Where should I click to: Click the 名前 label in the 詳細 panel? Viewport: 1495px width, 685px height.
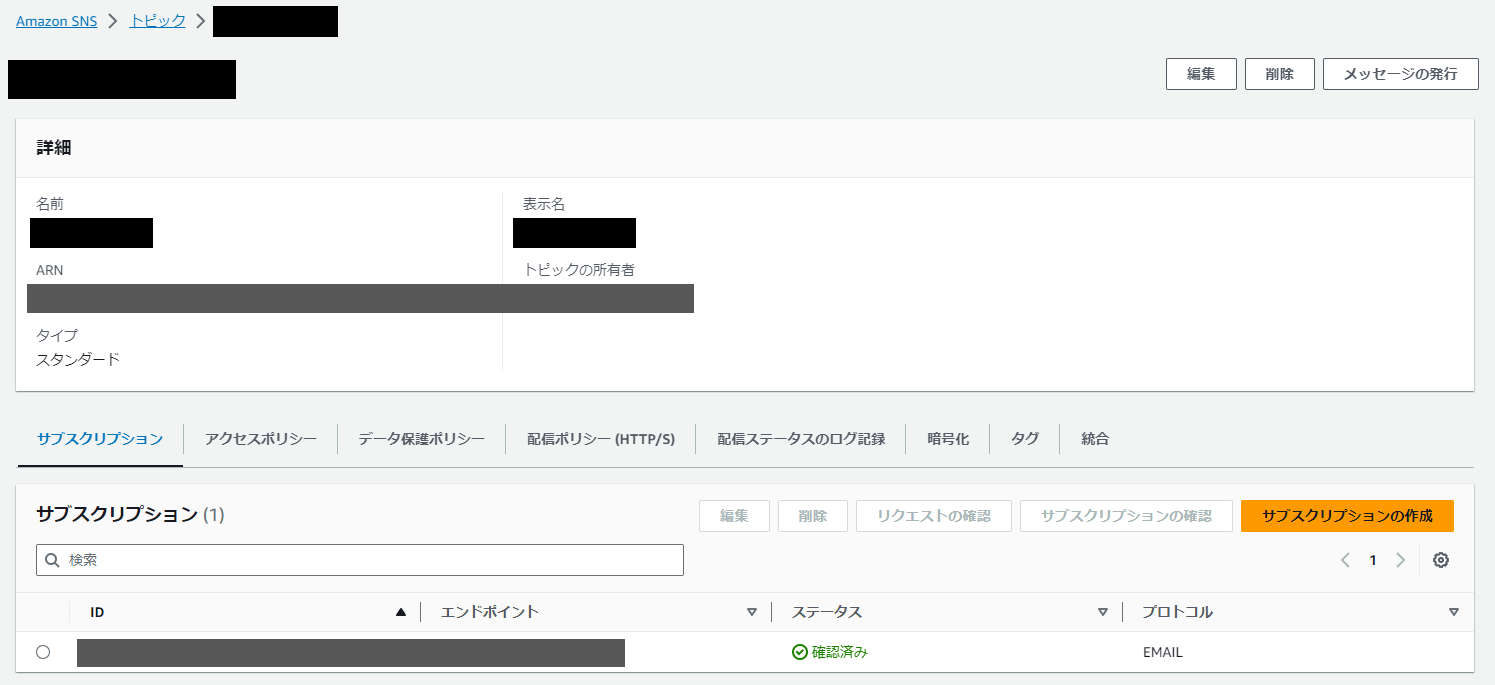point(50,204)
